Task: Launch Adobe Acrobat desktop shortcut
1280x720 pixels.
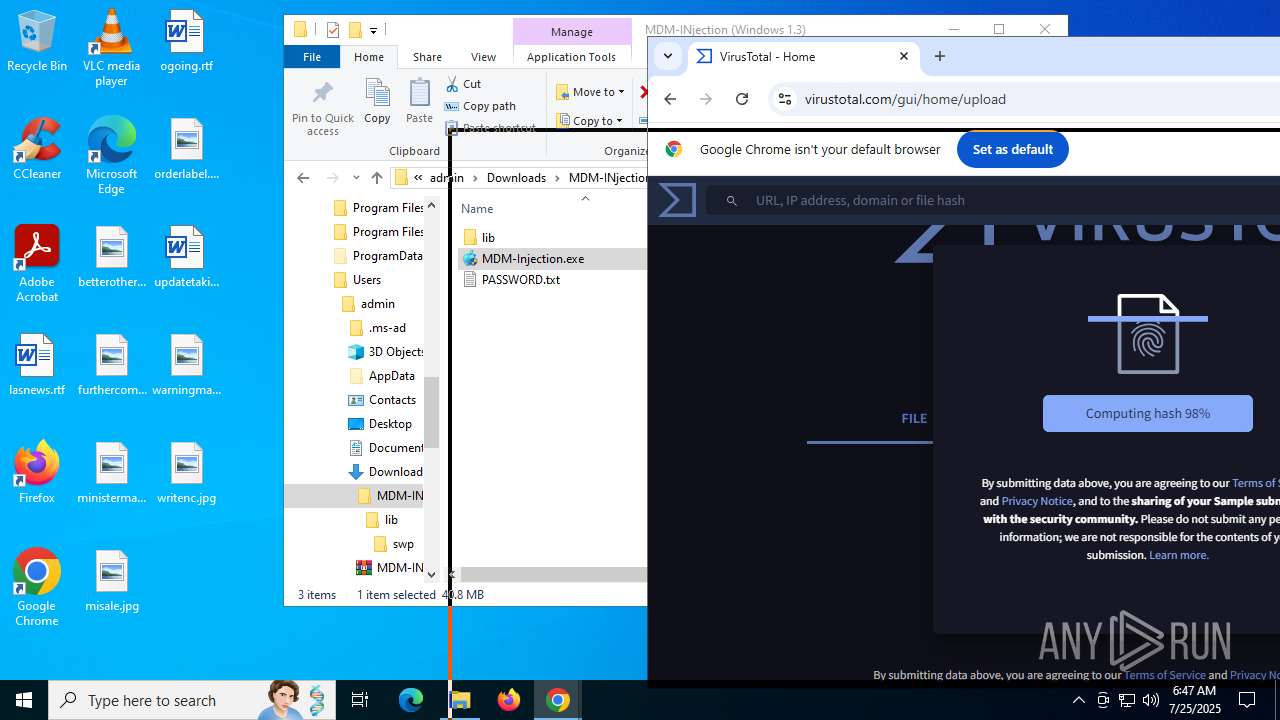Action: pyautogui.click(x=37, y=264)
